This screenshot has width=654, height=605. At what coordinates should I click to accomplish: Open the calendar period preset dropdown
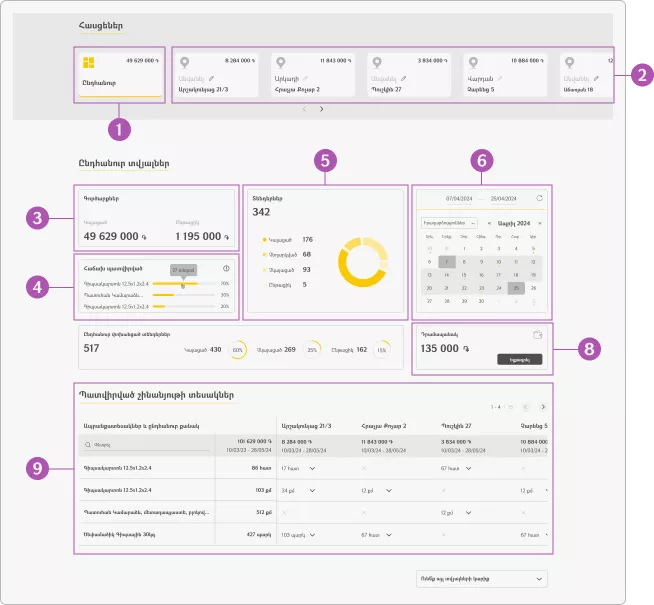pos(447,222)
